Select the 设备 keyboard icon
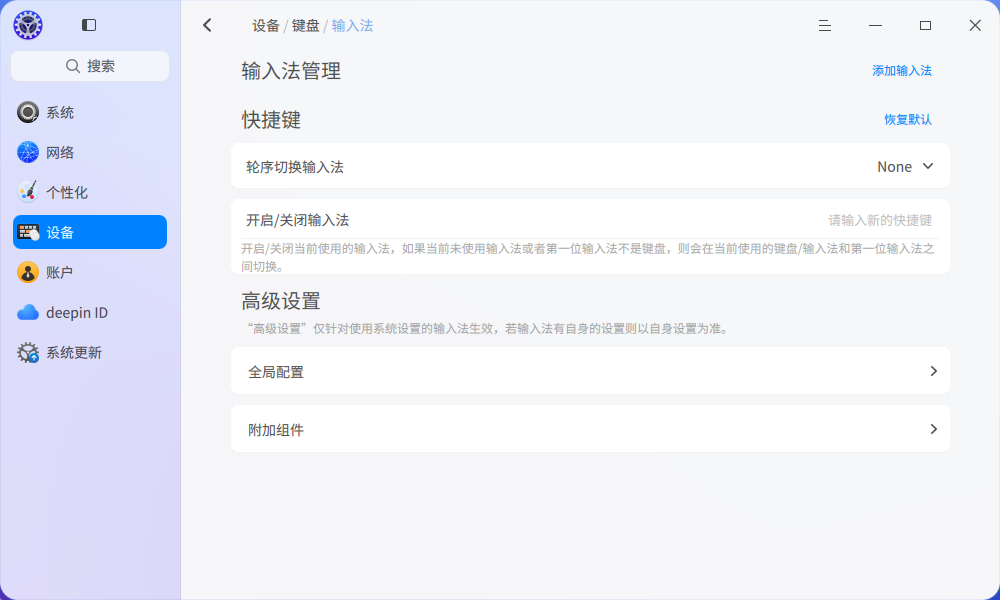Viewport: 1000px width, 600px height. pos(28,232)
